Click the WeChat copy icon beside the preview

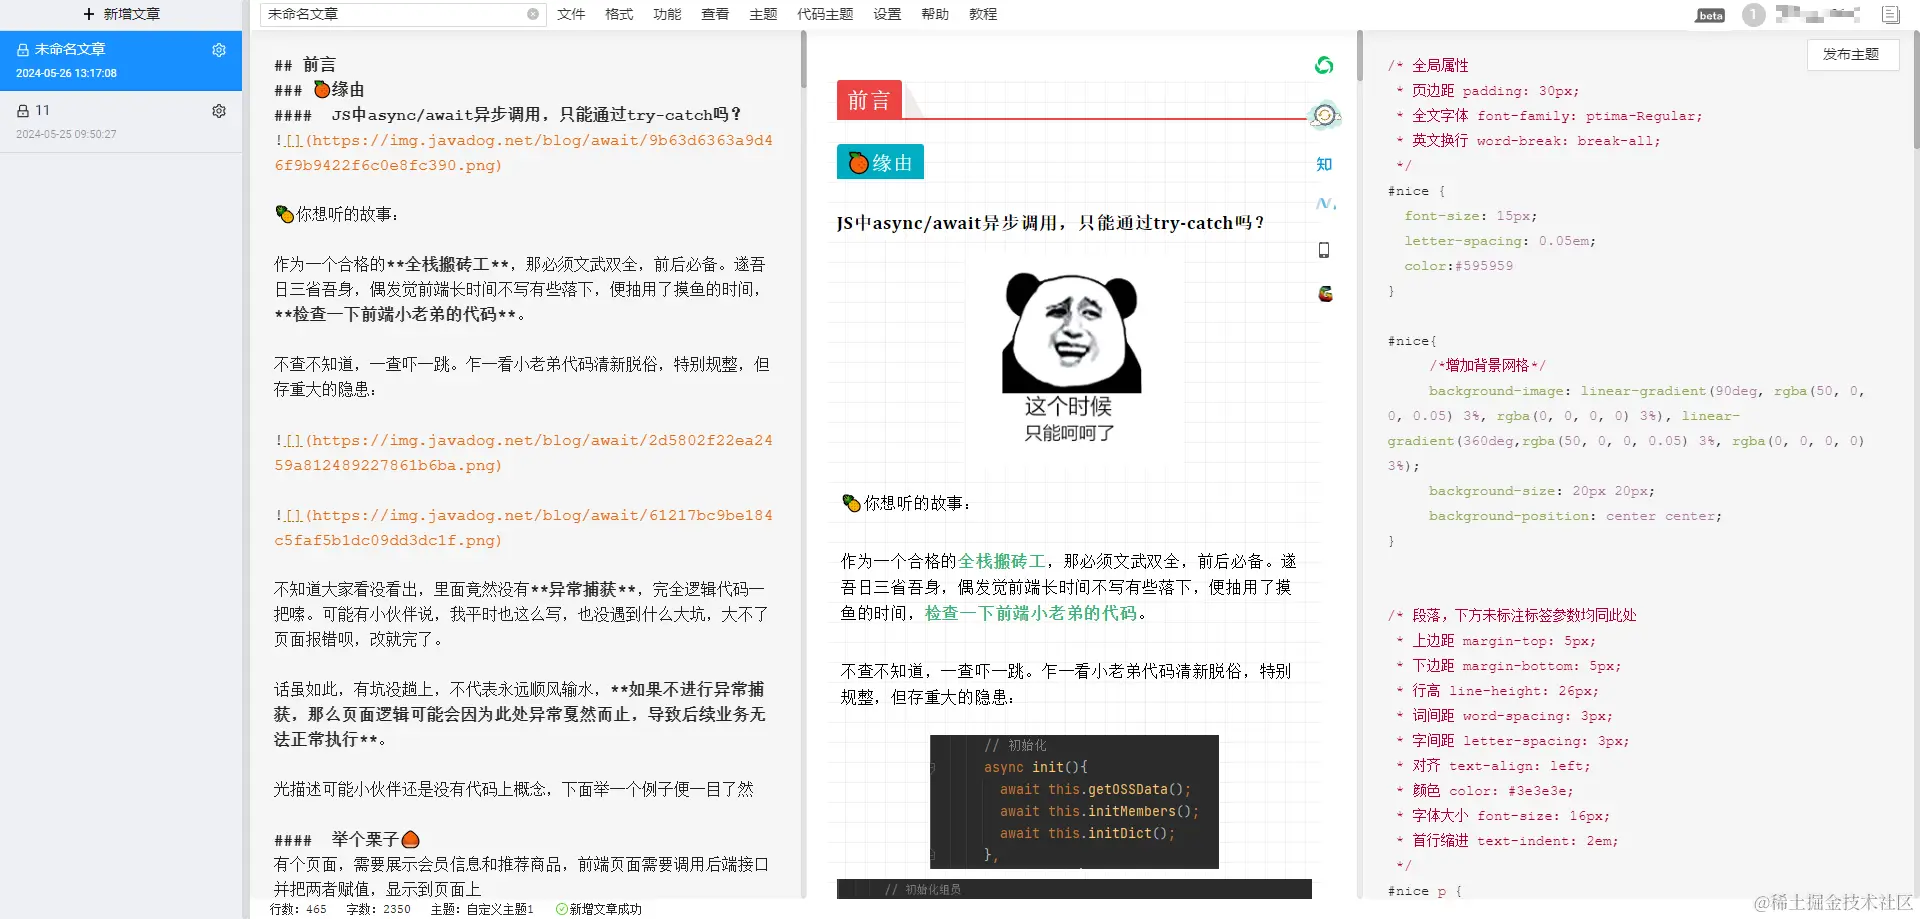point(1324,65)
